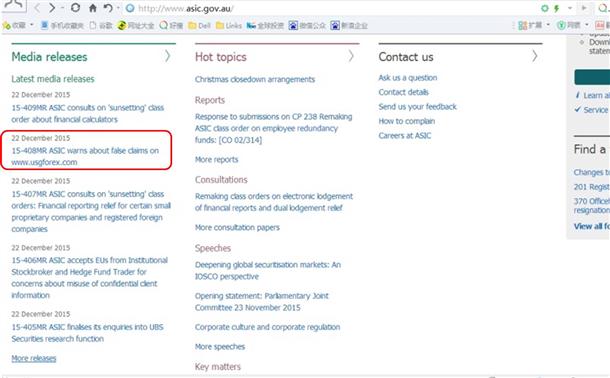Click the lightning speed-mode icon
The height and width of the screenshot is (378, 610).
point(557,8)
